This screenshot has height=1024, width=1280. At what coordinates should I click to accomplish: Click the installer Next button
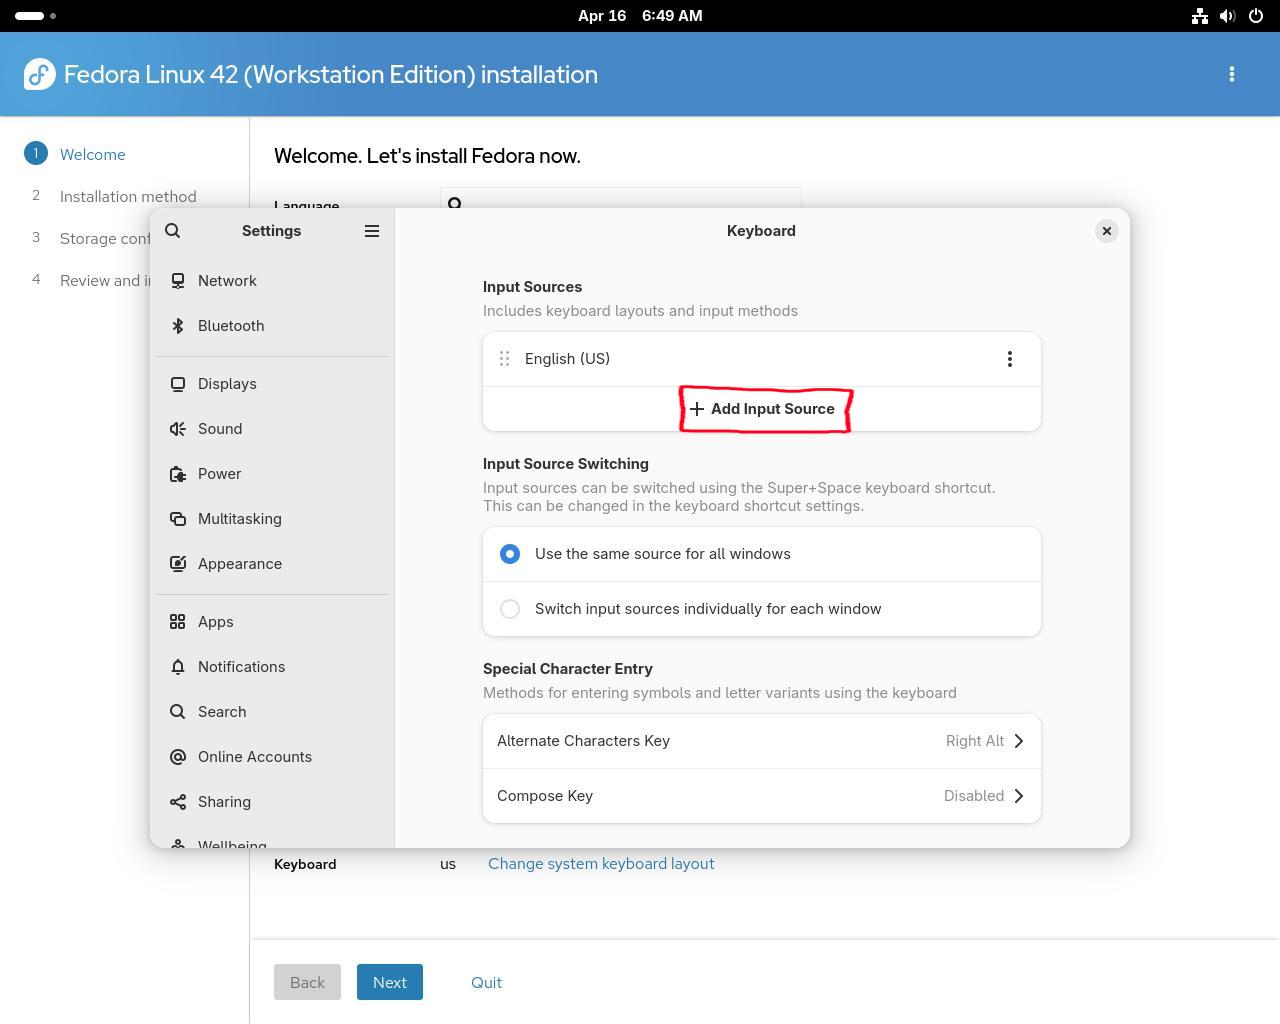390,982
